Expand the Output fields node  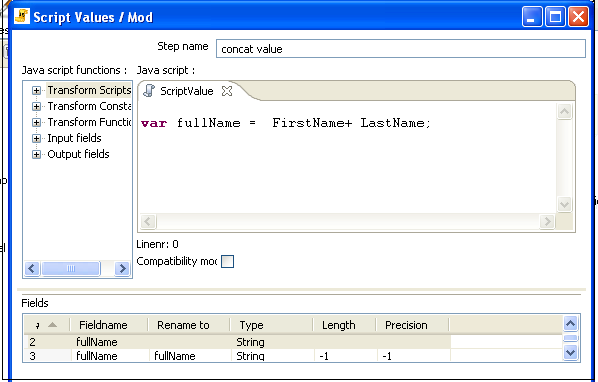click(x=36, y=154)
